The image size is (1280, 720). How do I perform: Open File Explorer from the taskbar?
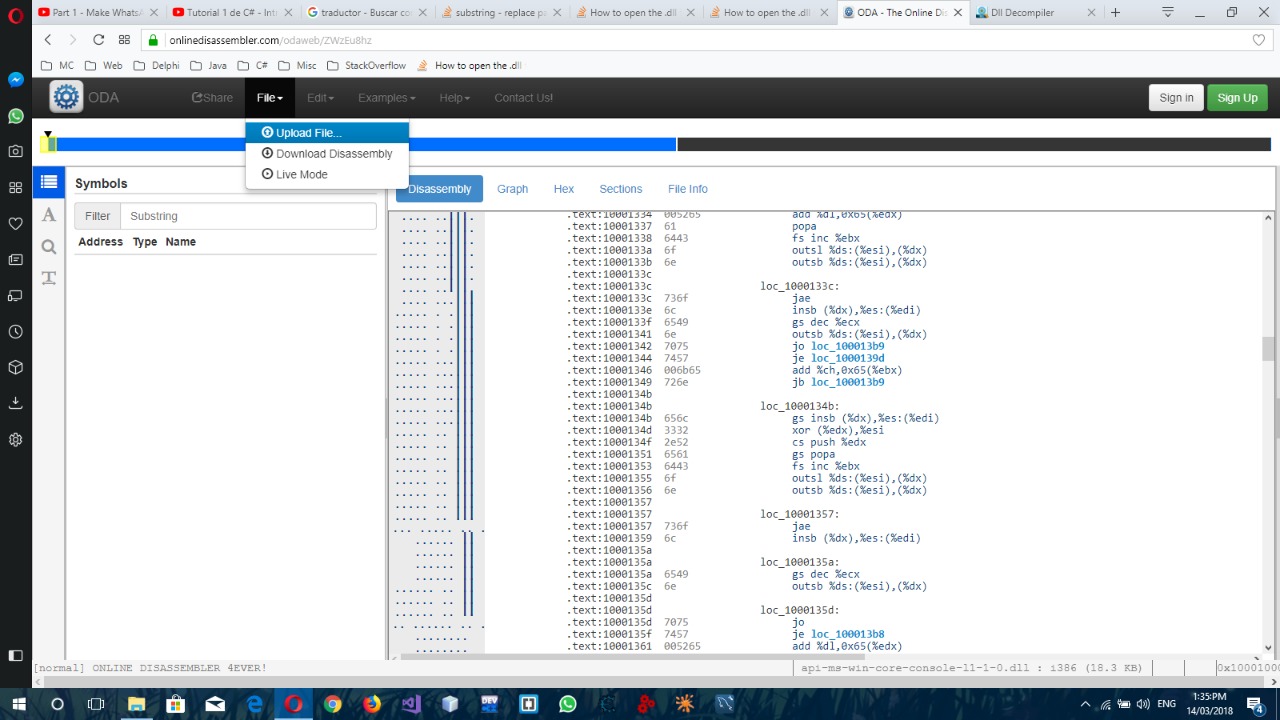(x=136, y=704)
